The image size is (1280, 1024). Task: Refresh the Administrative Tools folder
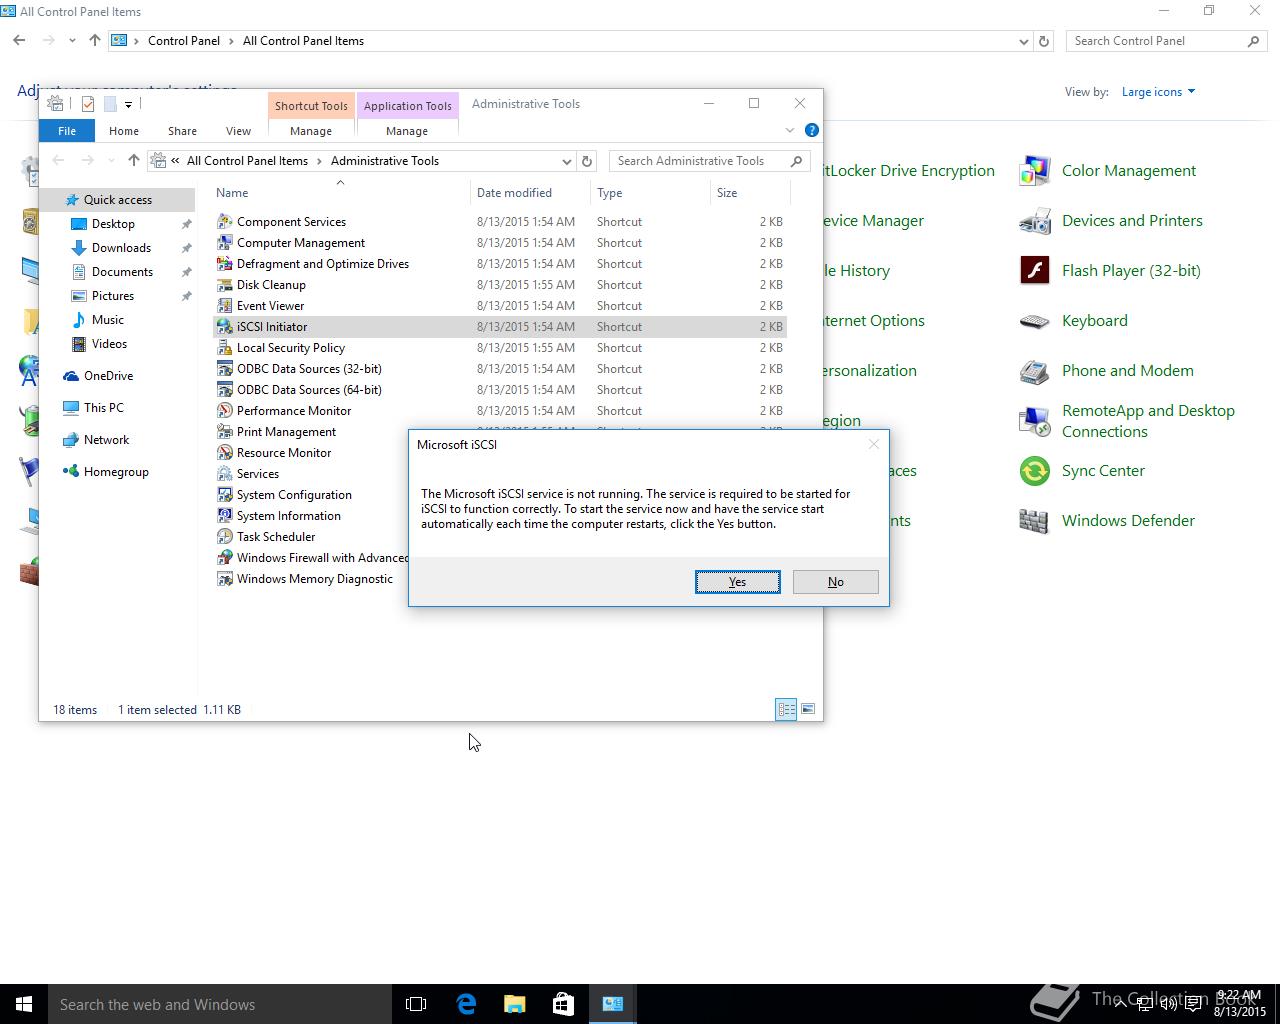tap(587, 161)
